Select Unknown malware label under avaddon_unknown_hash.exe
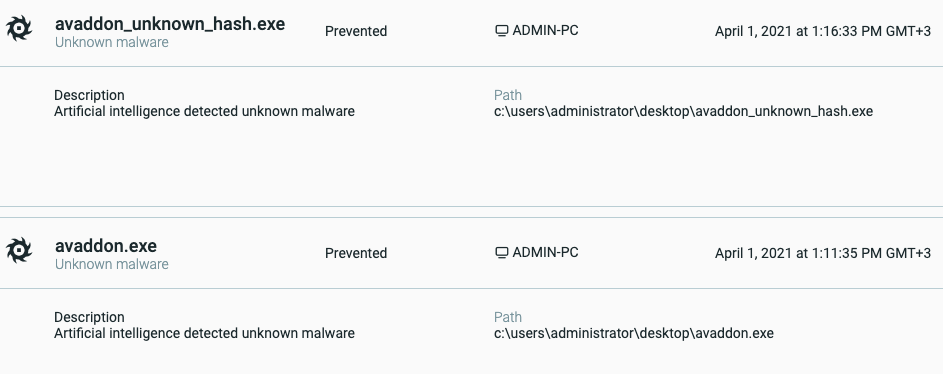943x374 pixels. point(112,42)
